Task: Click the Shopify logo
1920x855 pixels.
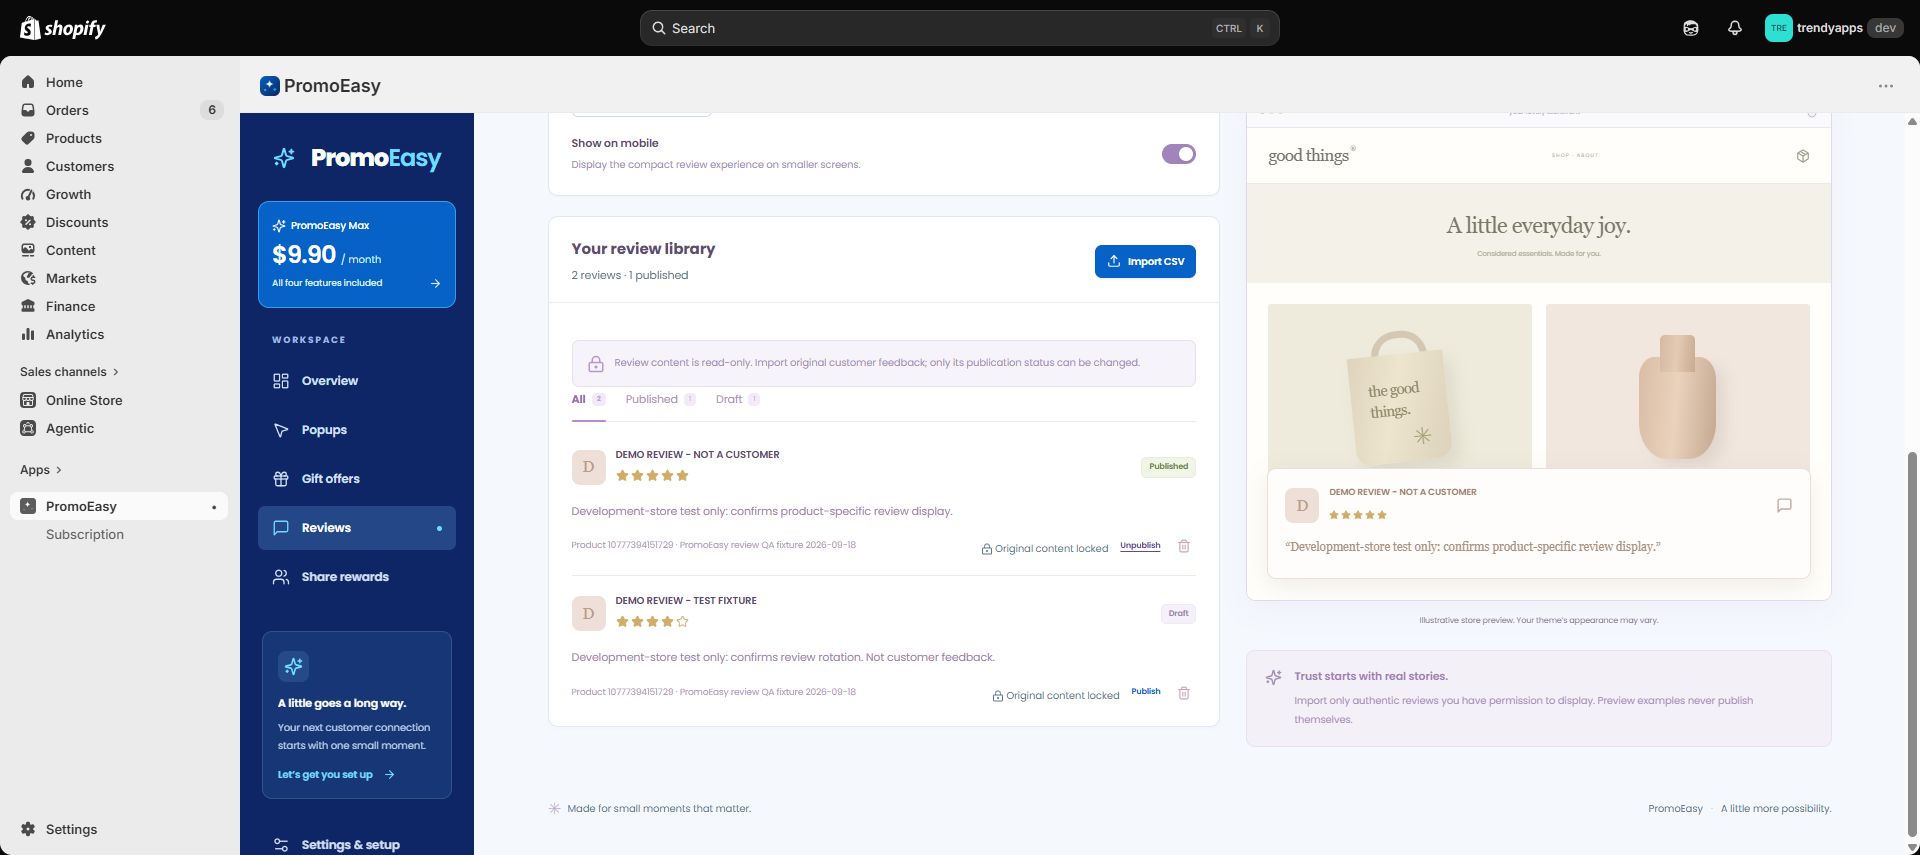Action: point(63,28)
